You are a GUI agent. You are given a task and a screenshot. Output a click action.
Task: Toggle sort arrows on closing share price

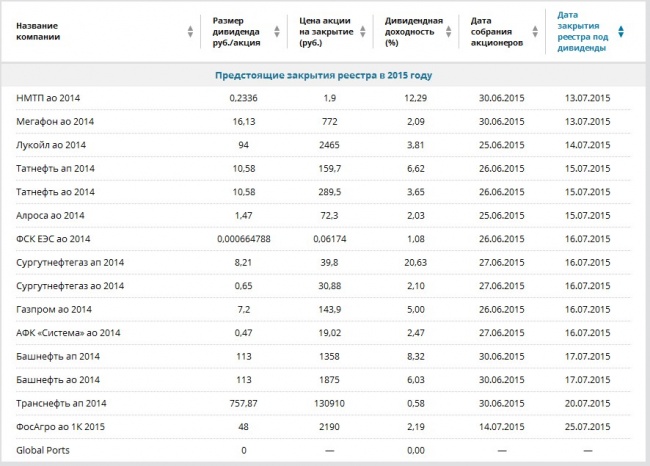[x=363, y=32]
